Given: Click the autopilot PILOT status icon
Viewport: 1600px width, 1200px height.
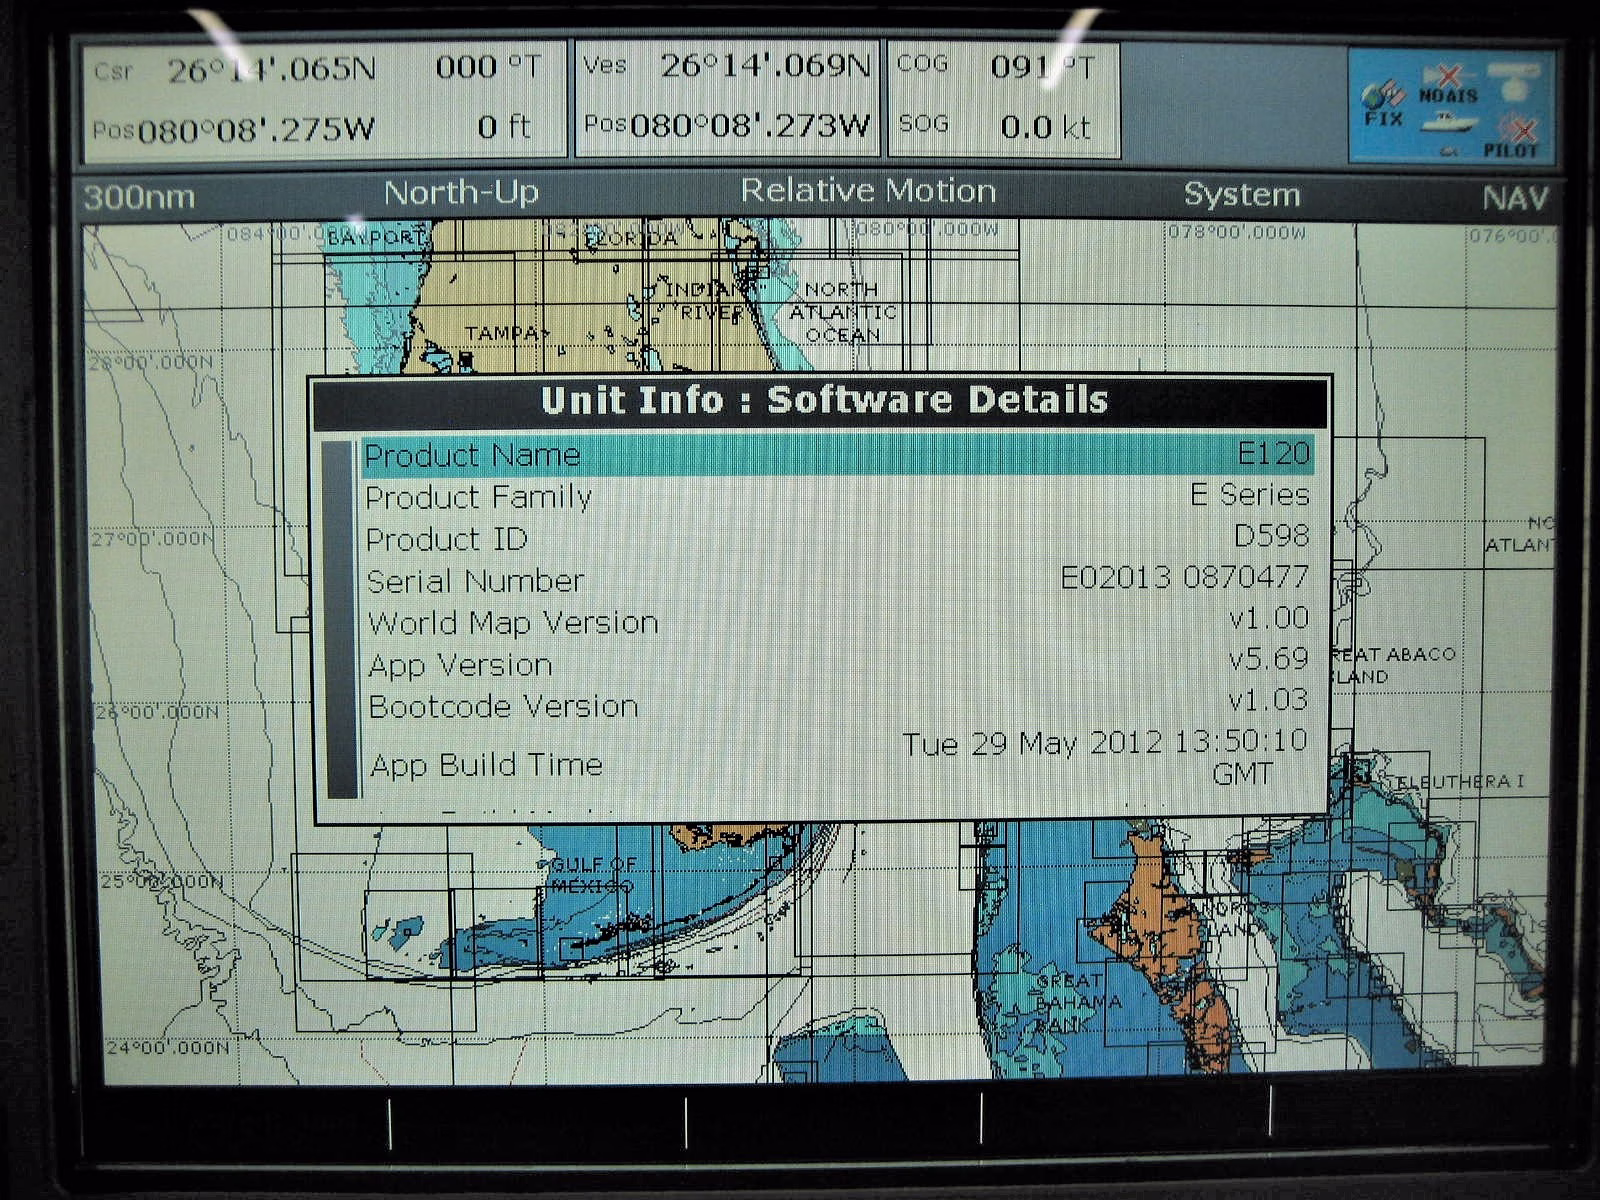Looking at the screenshot, I should 1512,137.
